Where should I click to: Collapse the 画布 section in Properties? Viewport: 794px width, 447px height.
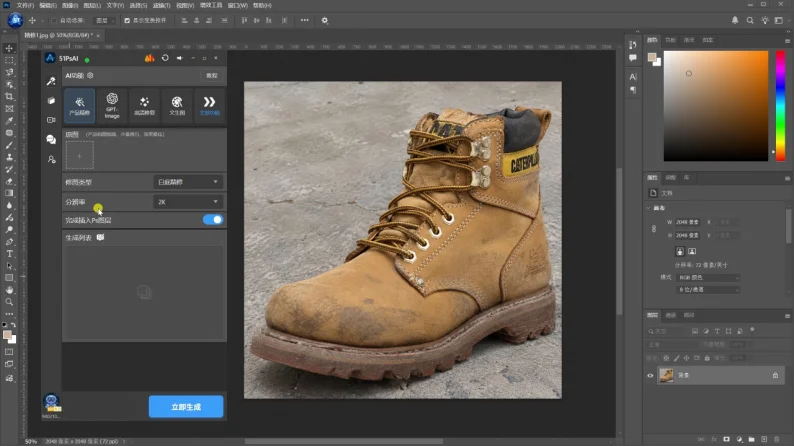pyautogui.click(x=649, y=208)
